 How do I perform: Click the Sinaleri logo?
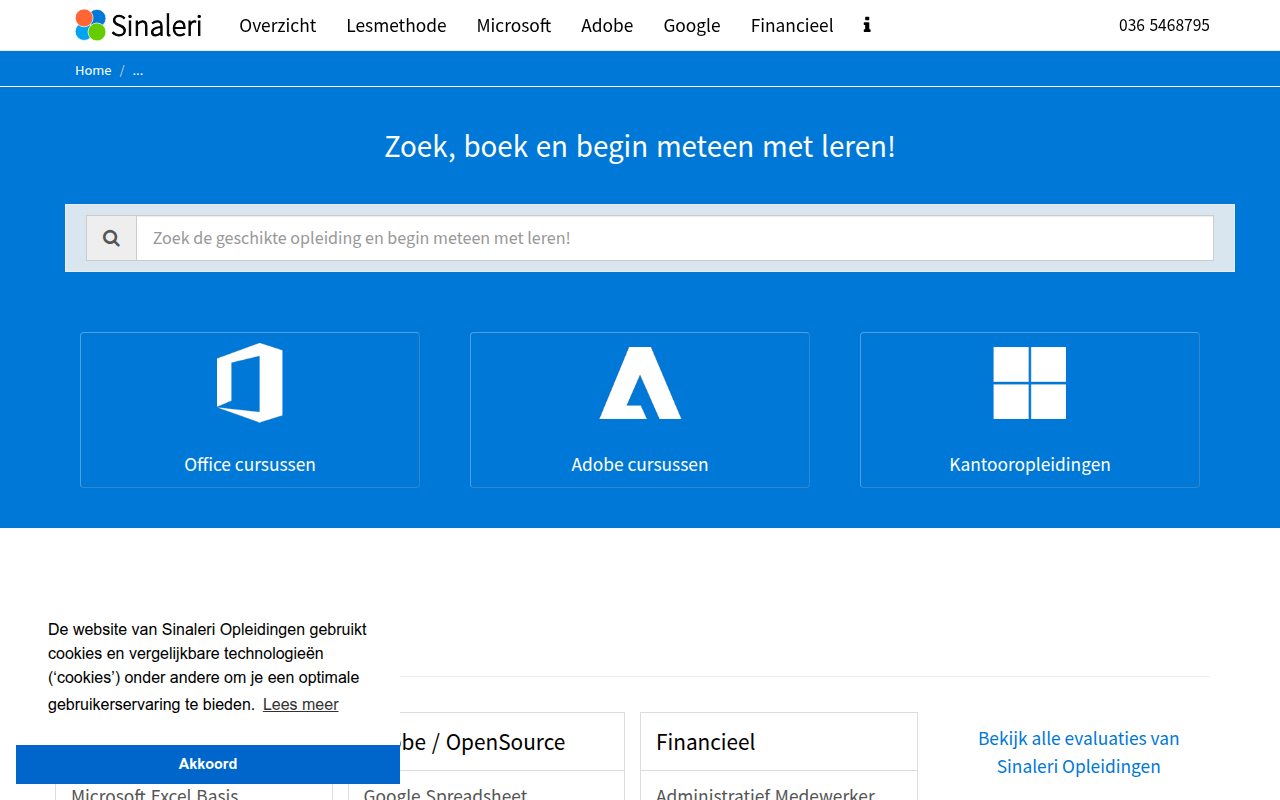[138, 25]
